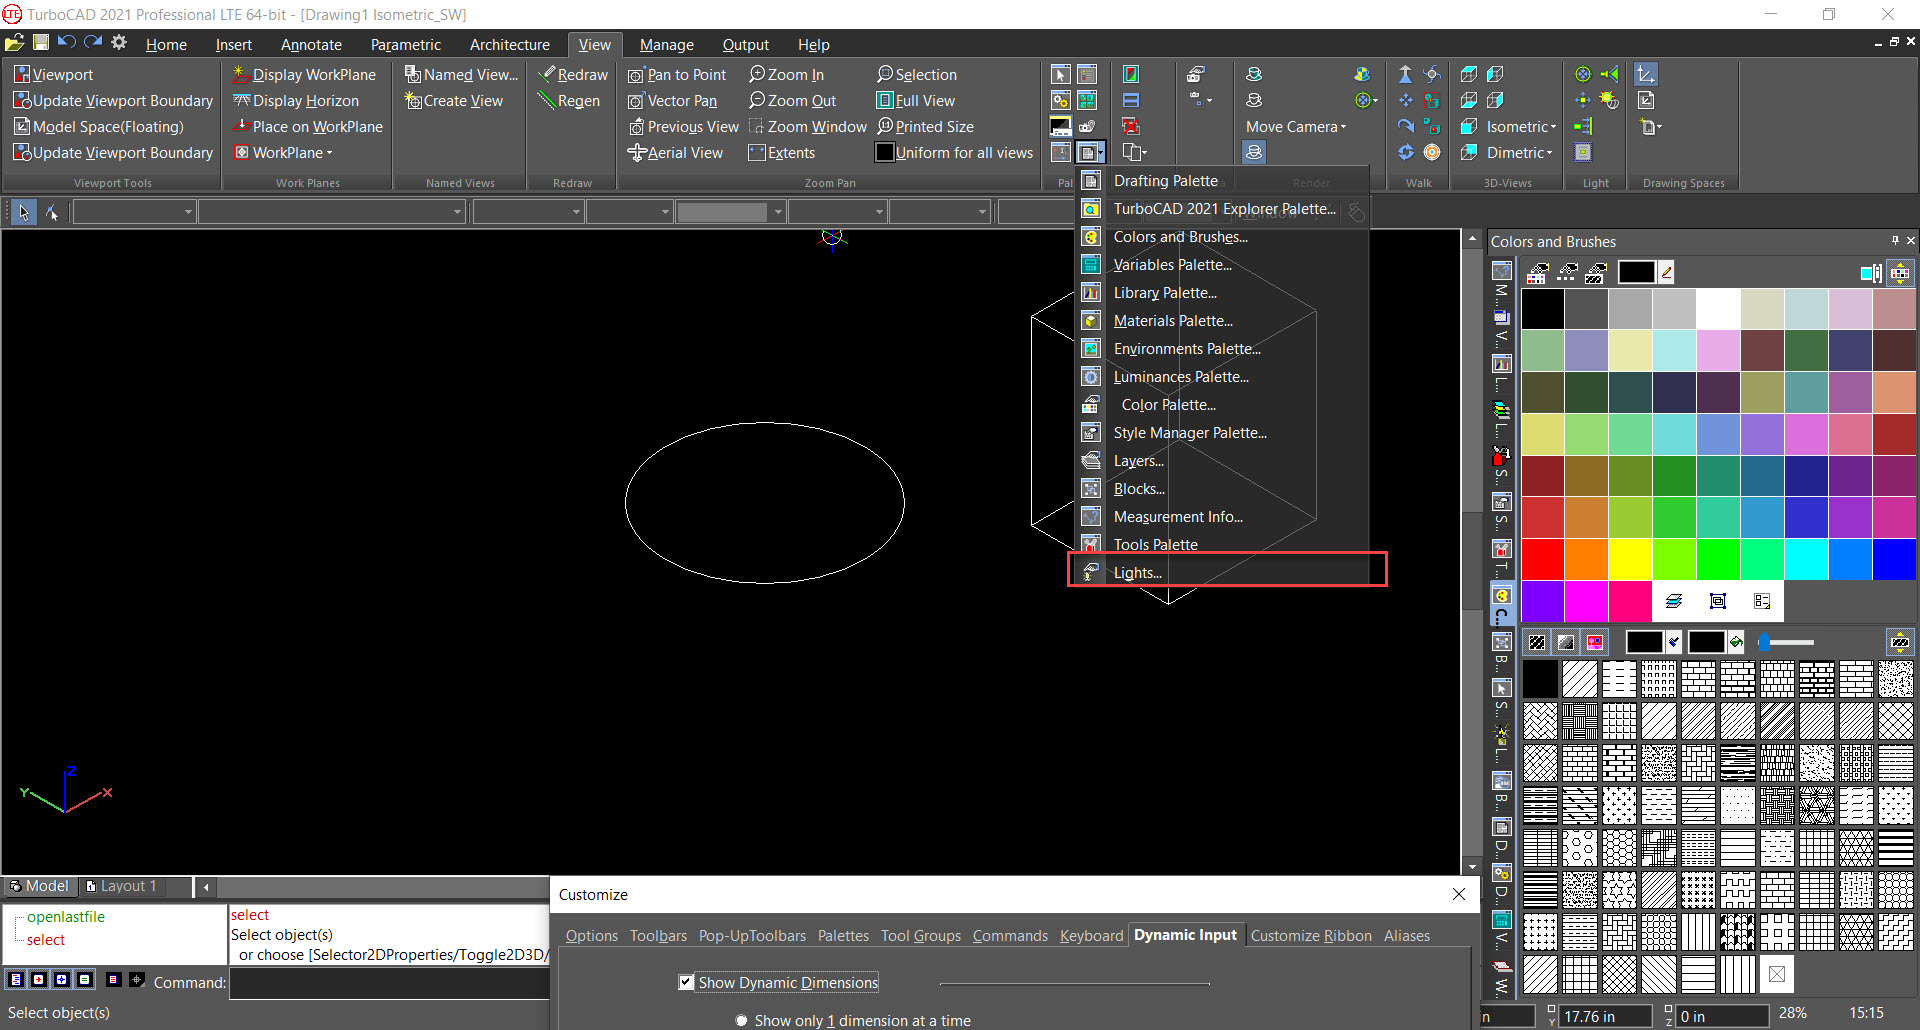Expand the WorkPlane dropdown

click(x=329, y=153)
